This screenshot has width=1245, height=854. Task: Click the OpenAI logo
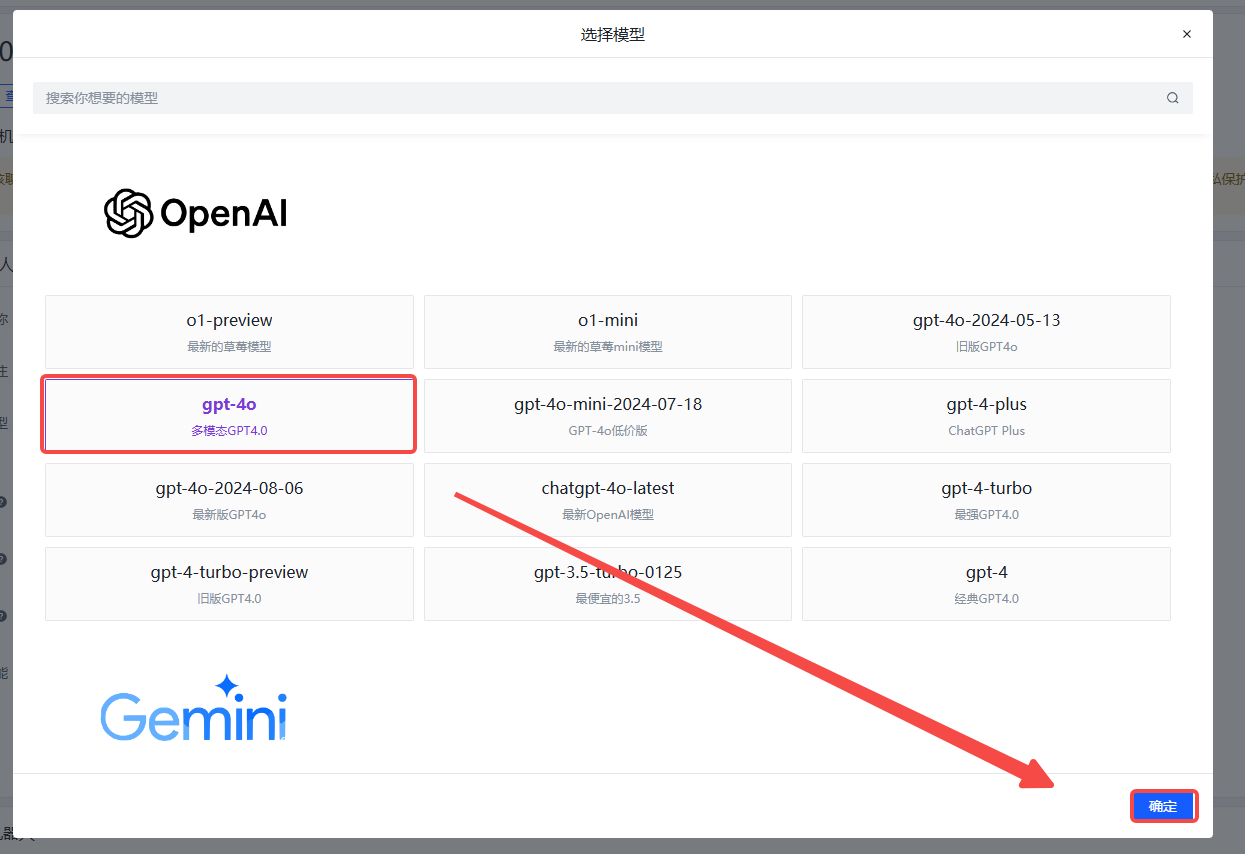196,213
